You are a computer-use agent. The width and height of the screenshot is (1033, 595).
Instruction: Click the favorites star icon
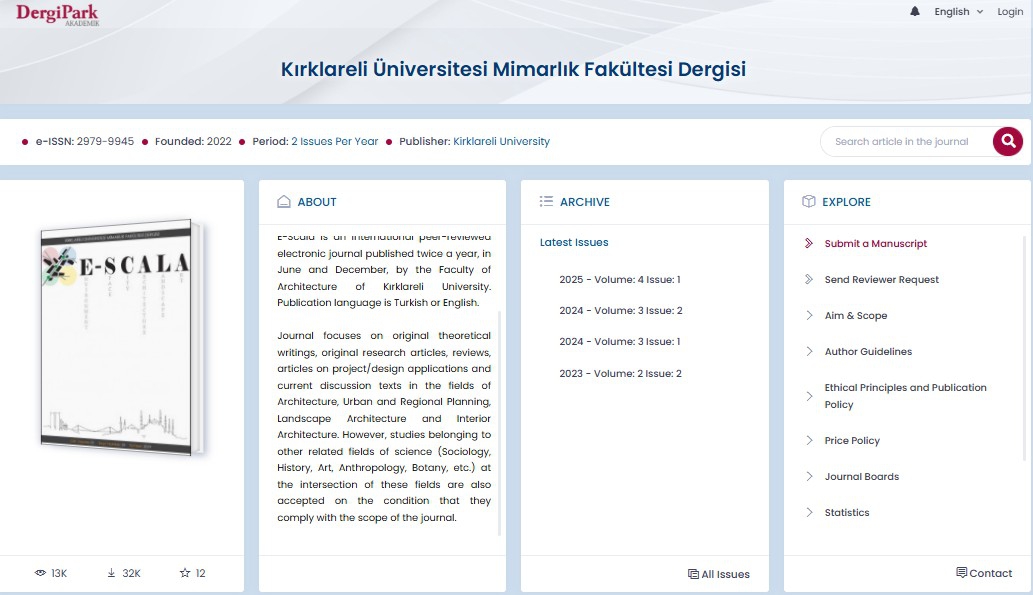tap(184, 573)
